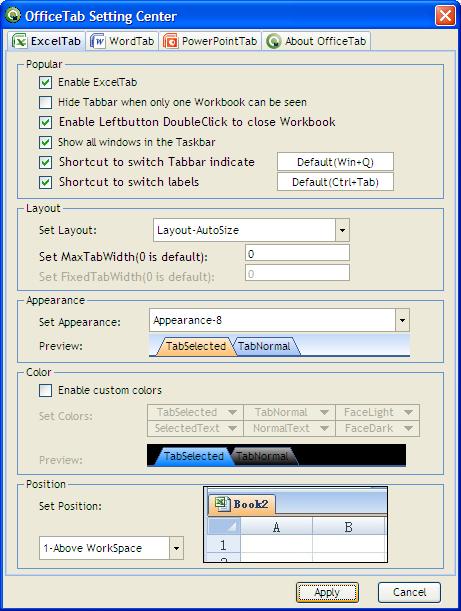
Task: Expand the Set Position dropdown
Action: [176, 548]
